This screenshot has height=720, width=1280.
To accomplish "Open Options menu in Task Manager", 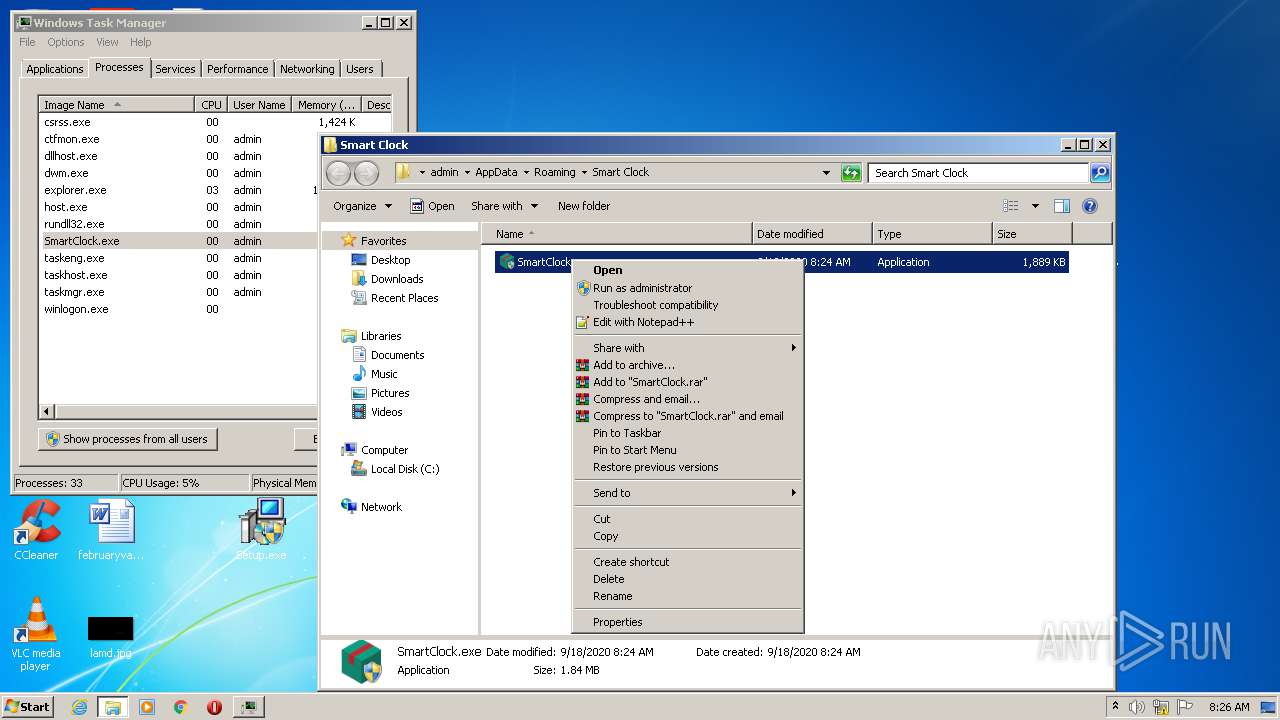I will coord(66,42).
